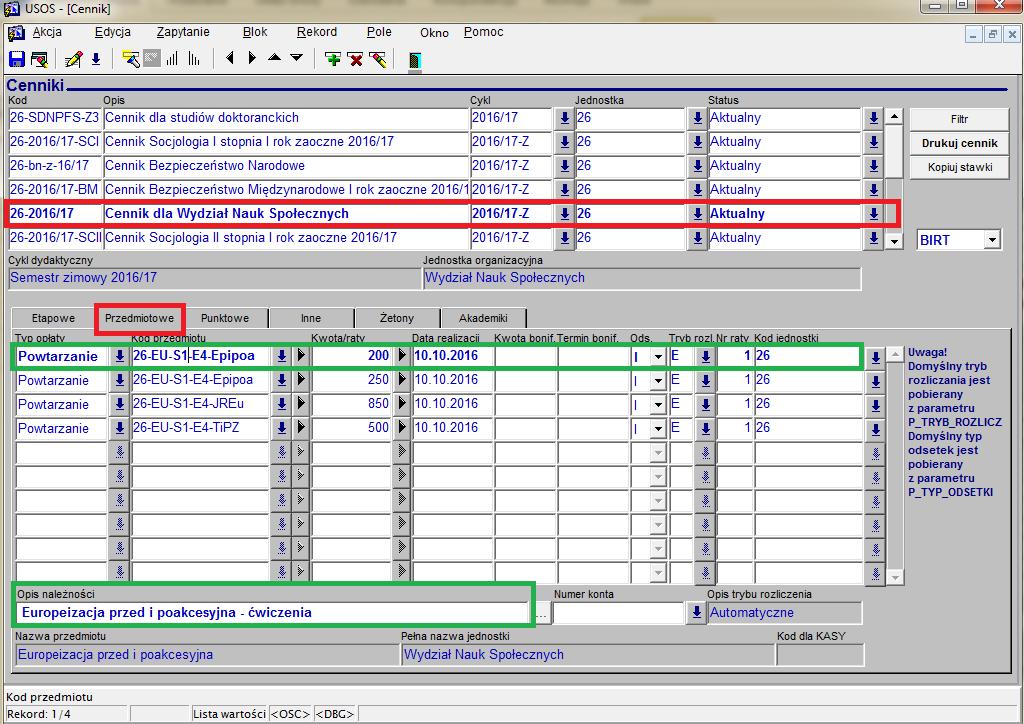Click the greyed execute query icon
This screenshot has height=724, width=1024.
[152, 59]
